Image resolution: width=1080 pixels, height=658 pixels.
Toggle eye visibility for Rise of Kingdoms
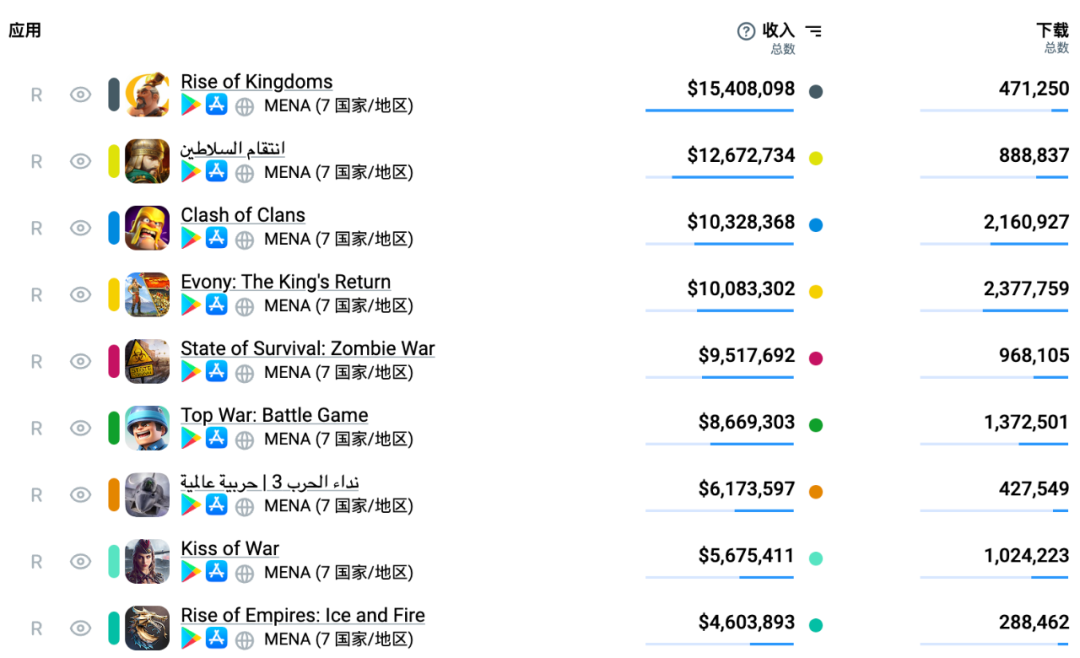[80, 95]
